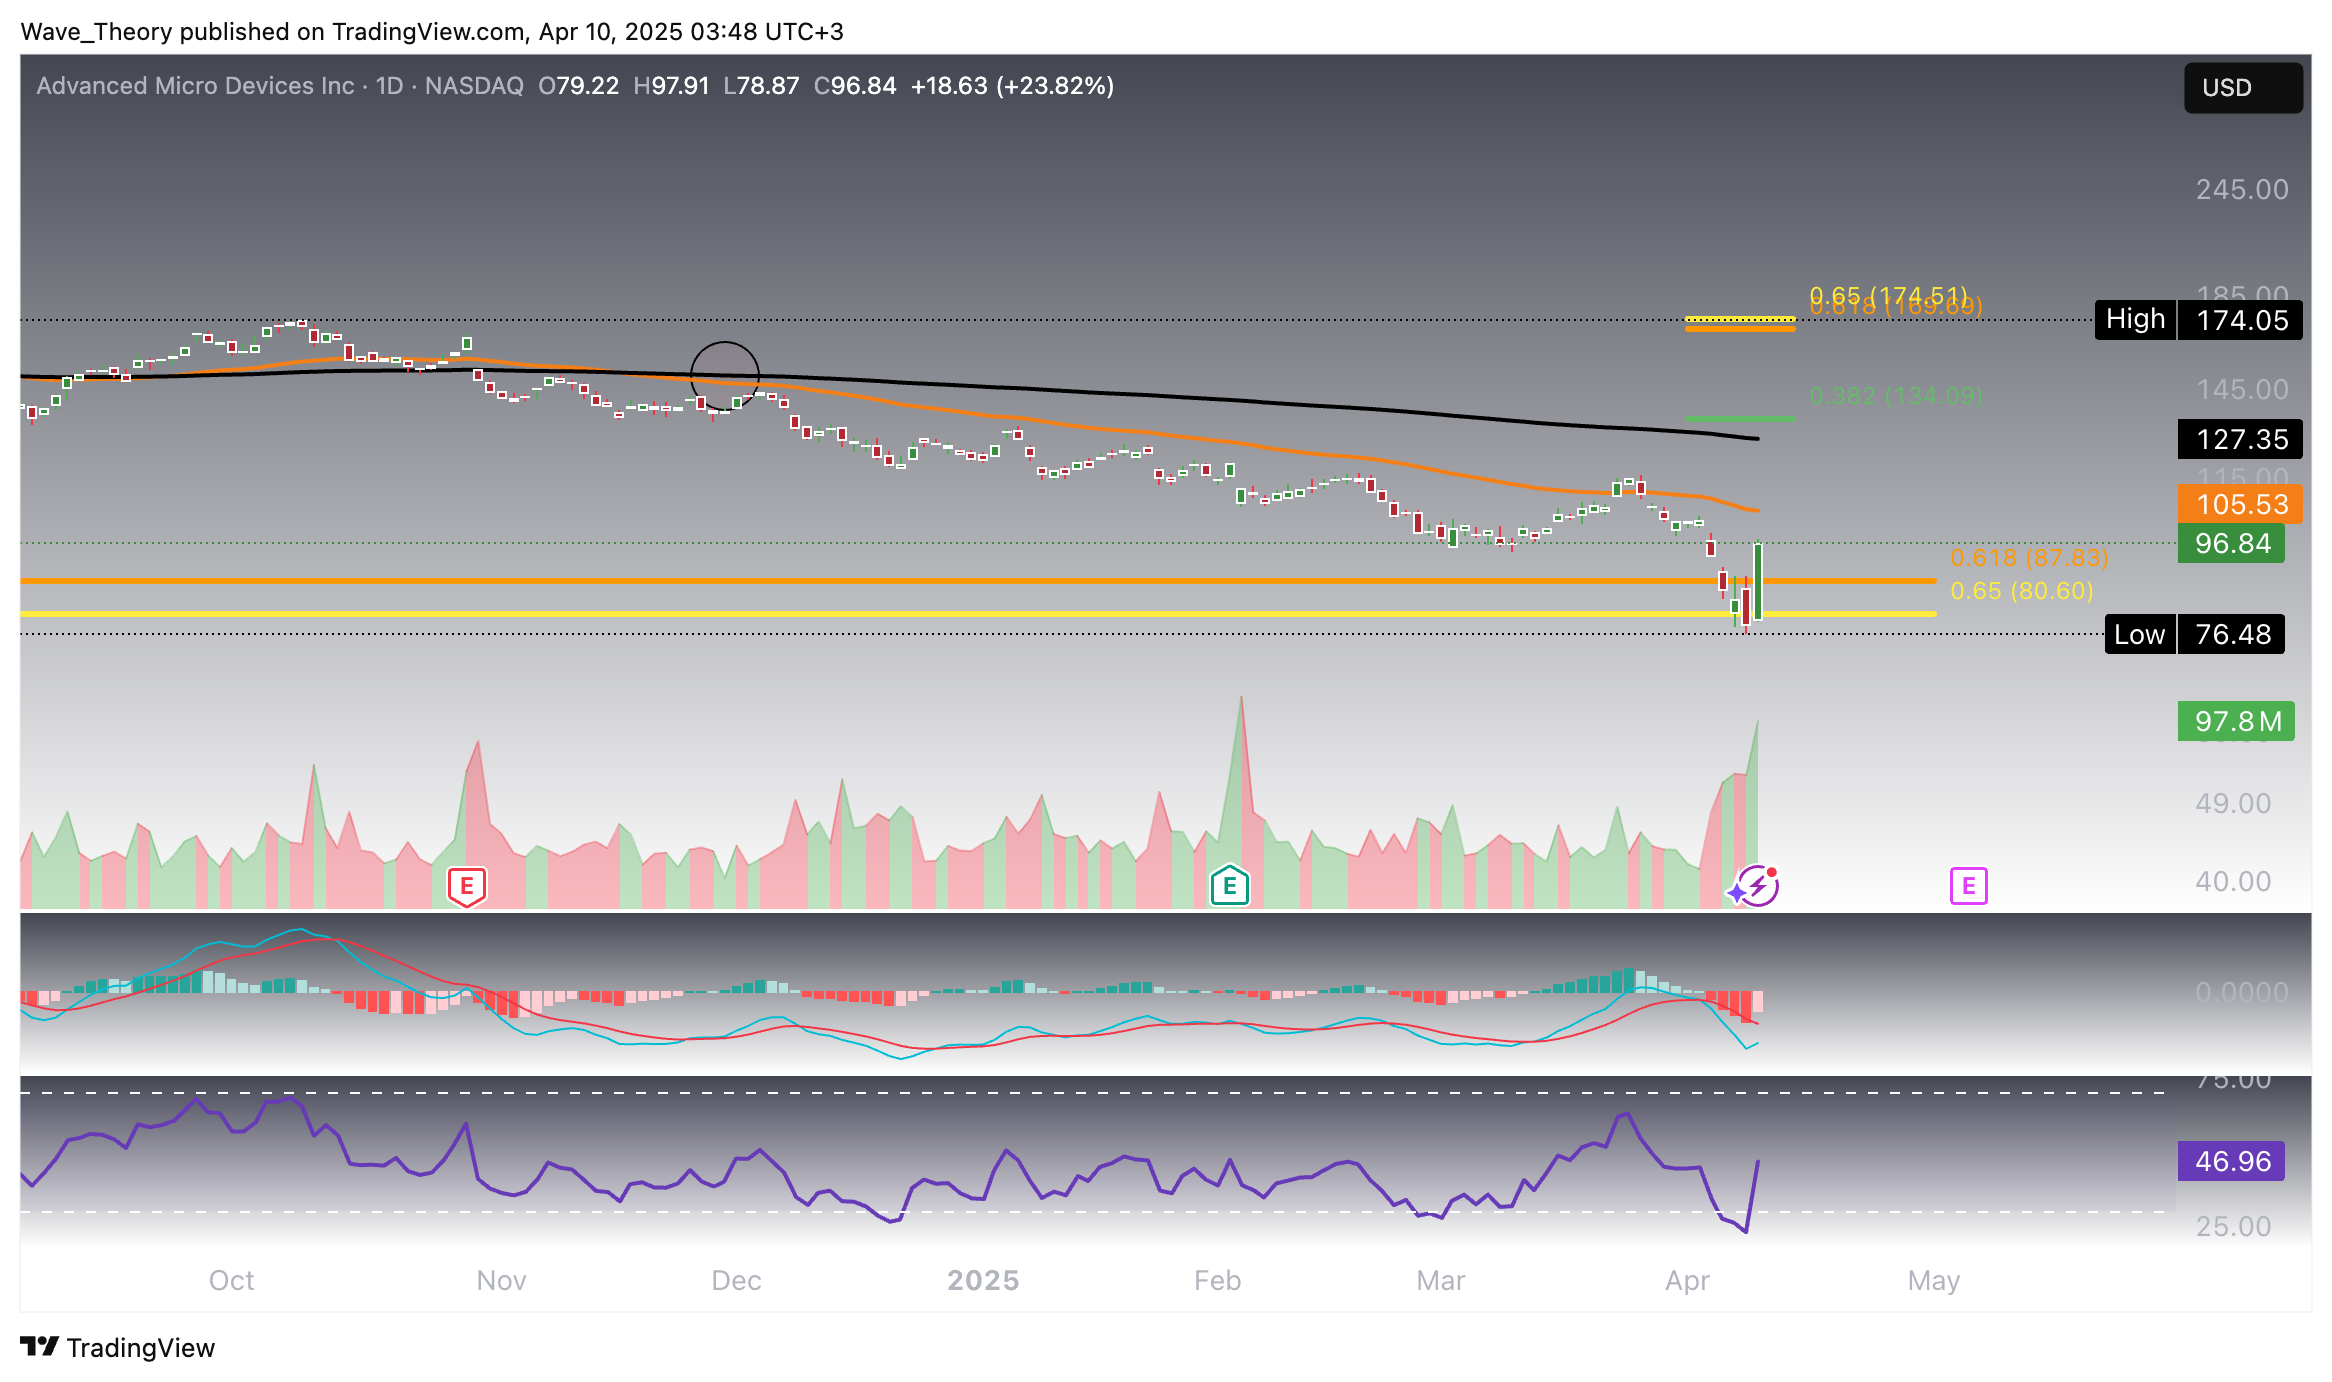Click the circled moving average crossover marker
This screenshot has height=1382, width=2332.
pyautogui.click(x=725, y=376)
